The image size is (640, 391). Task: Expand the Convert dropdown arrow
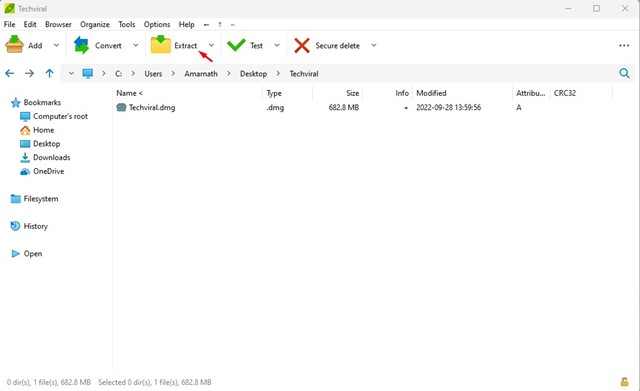(x=136, y=45)
